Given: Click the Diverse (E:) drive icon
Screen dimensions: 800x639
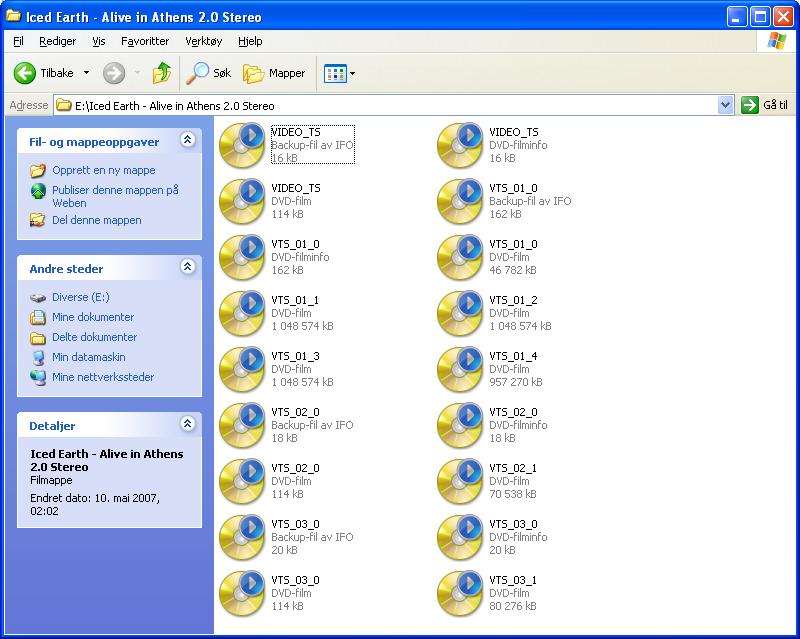Looking at the screenshot, I should pyautogui.click(x=38, y=298).
